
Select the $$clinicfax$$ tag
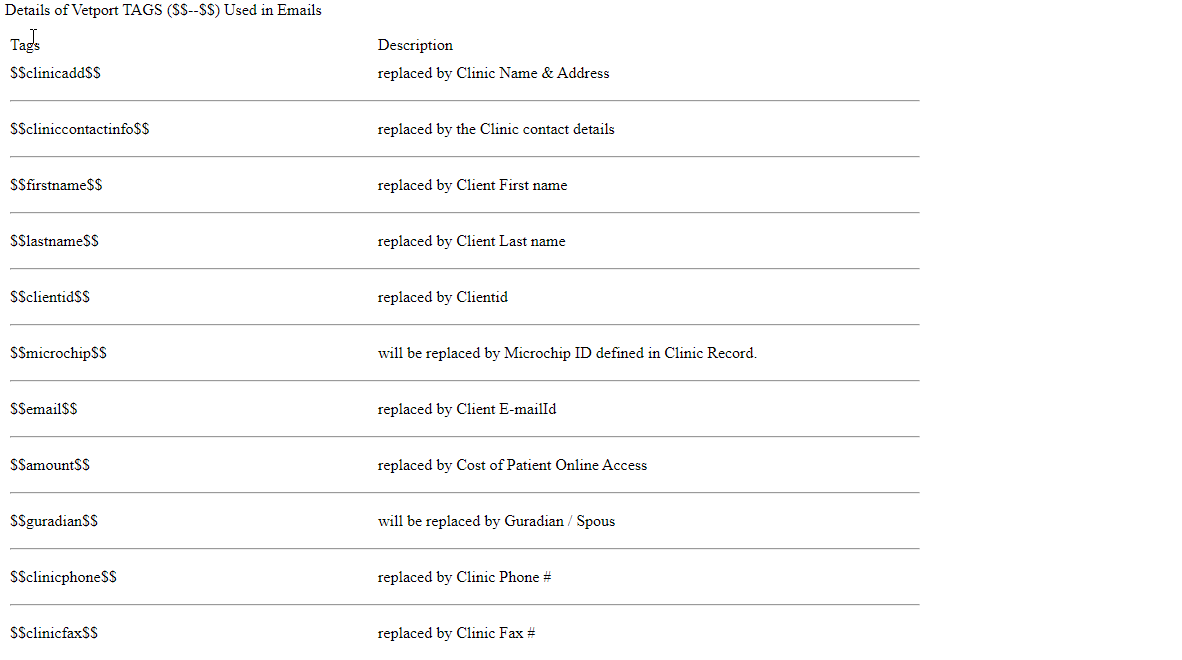tap(54, 633)
